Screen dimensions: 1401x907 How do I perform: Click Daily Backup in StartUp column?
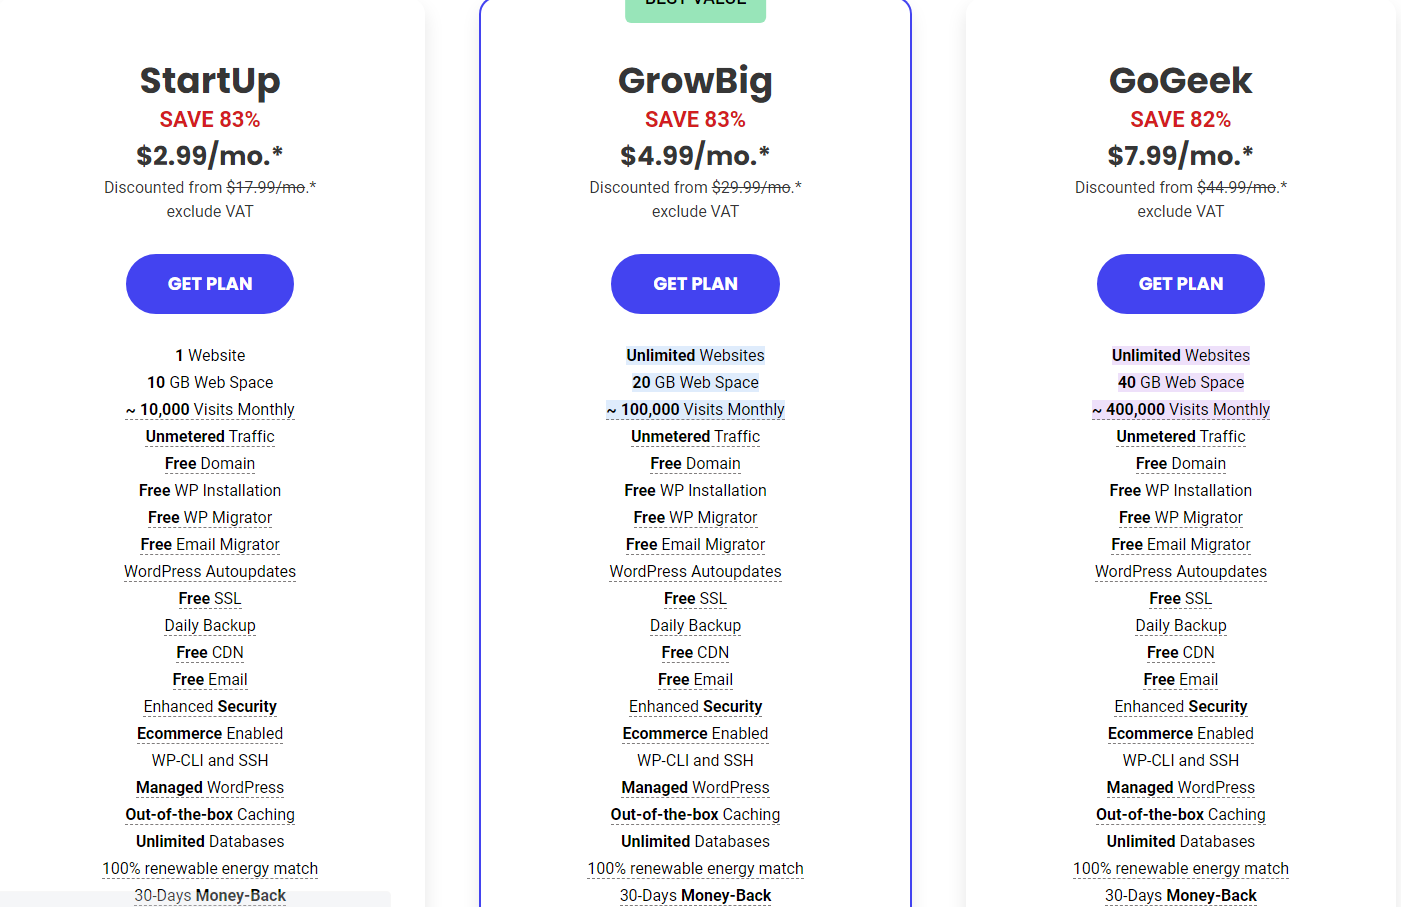(210, 626)
